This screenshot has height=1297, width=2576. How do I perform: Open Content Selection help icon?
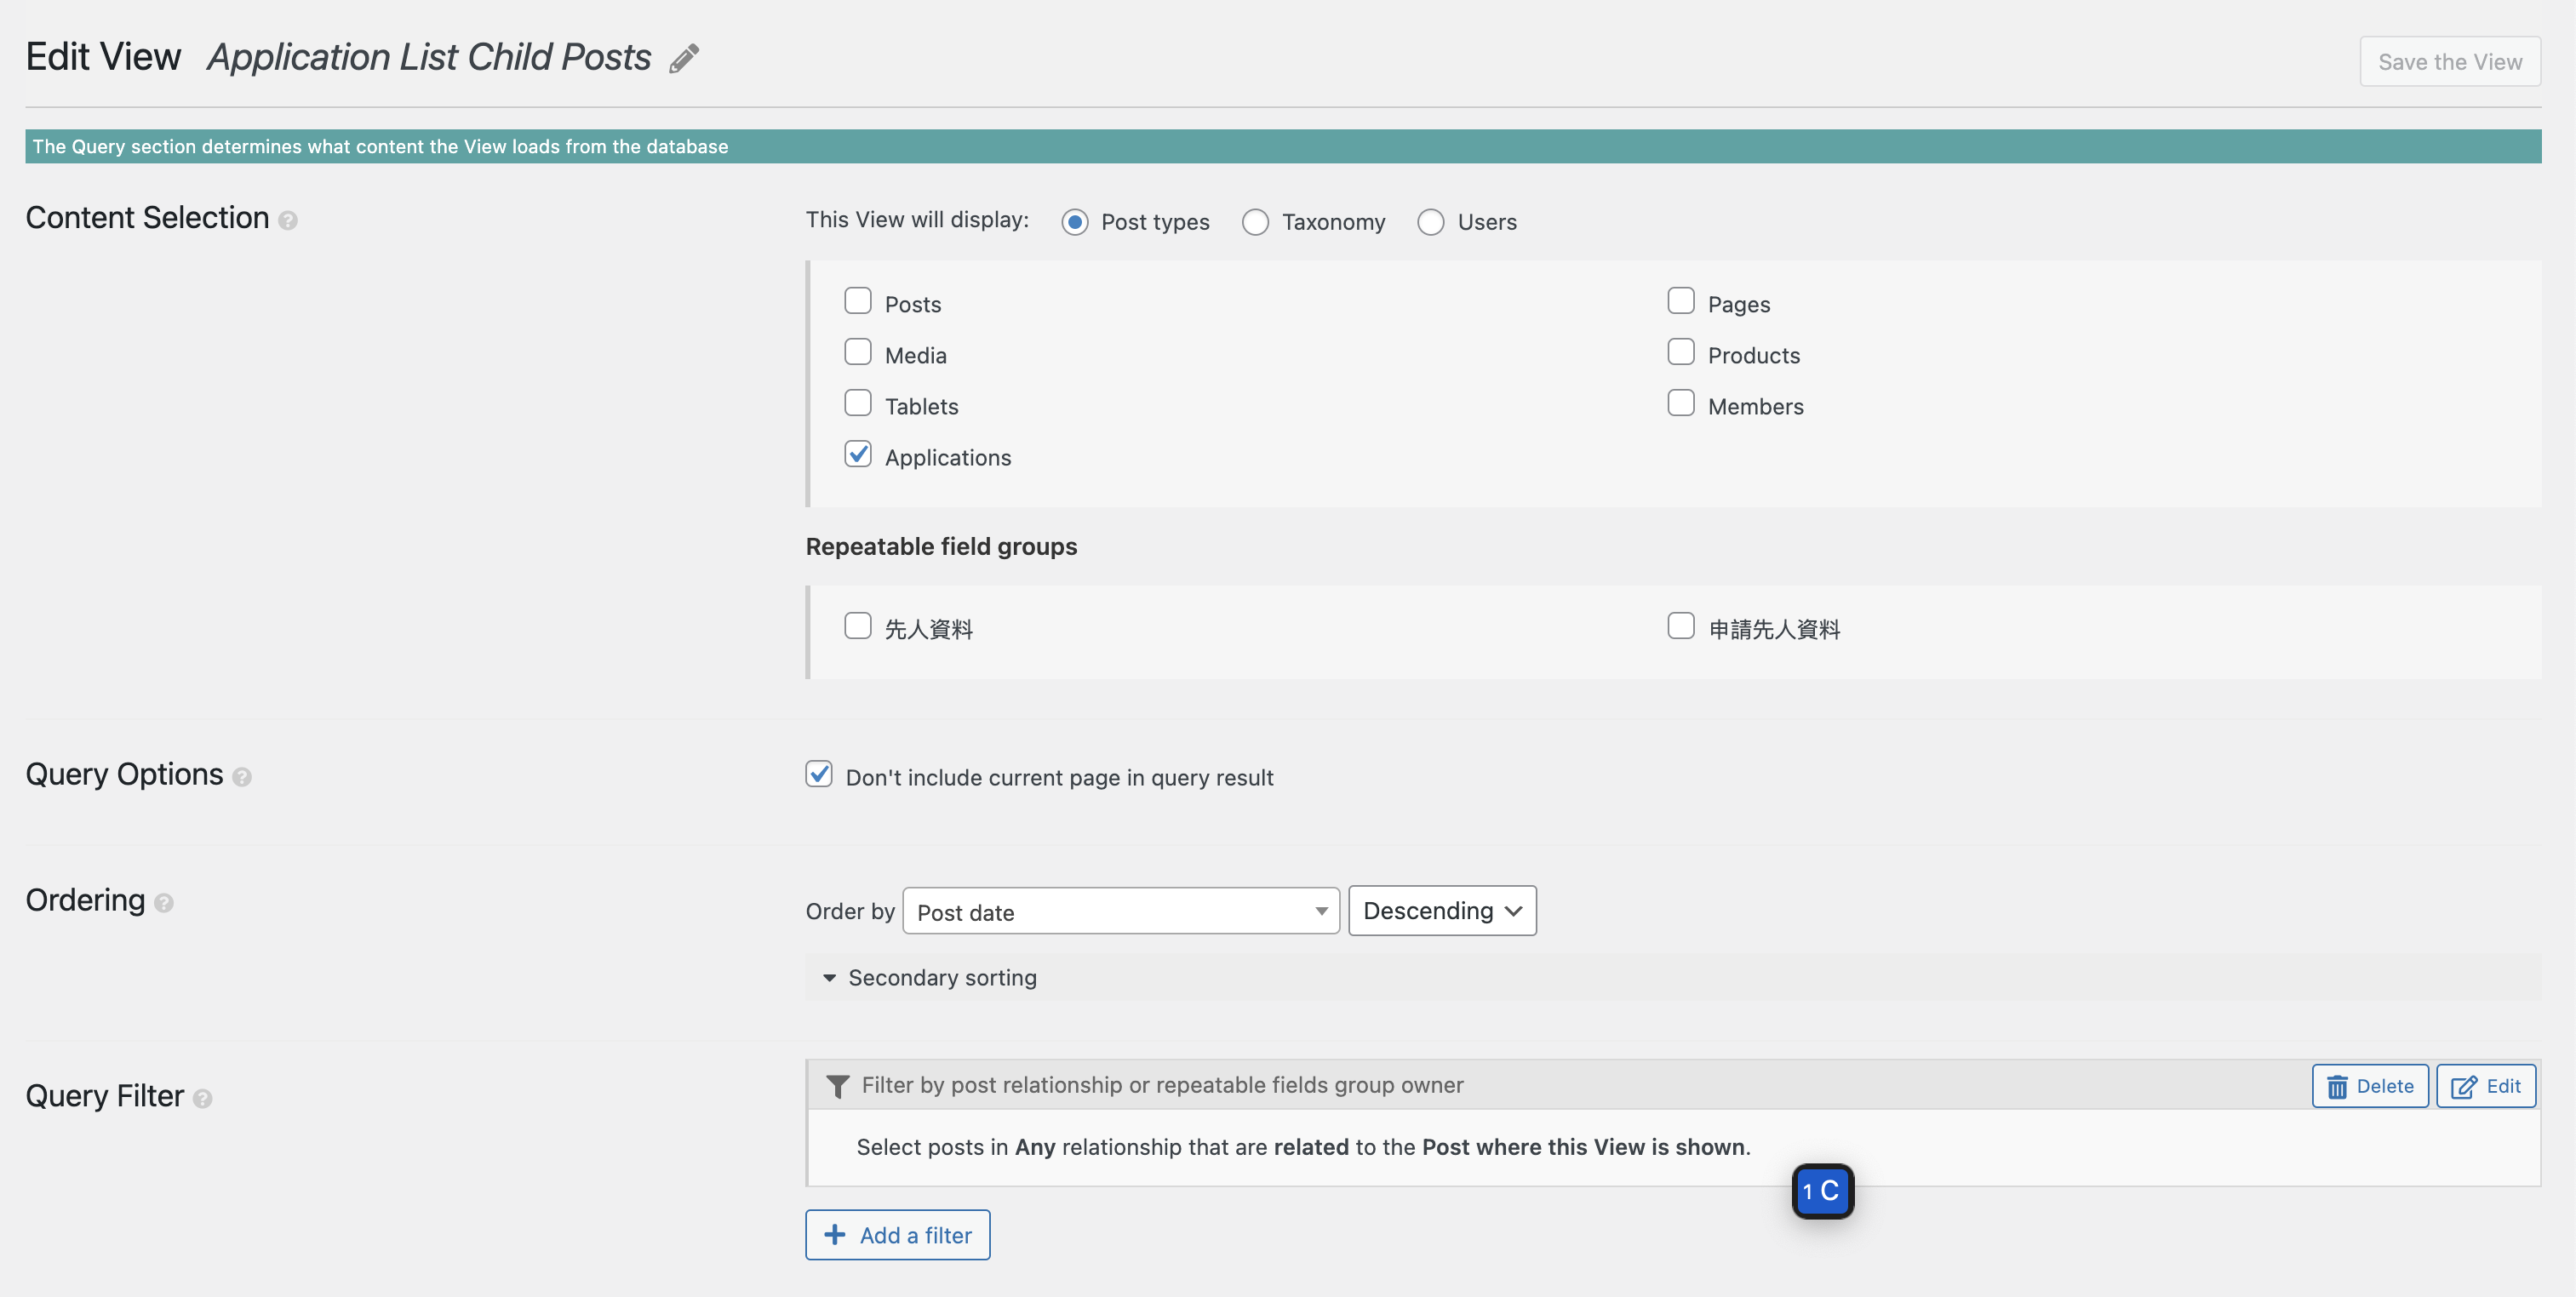pos(288,220)
